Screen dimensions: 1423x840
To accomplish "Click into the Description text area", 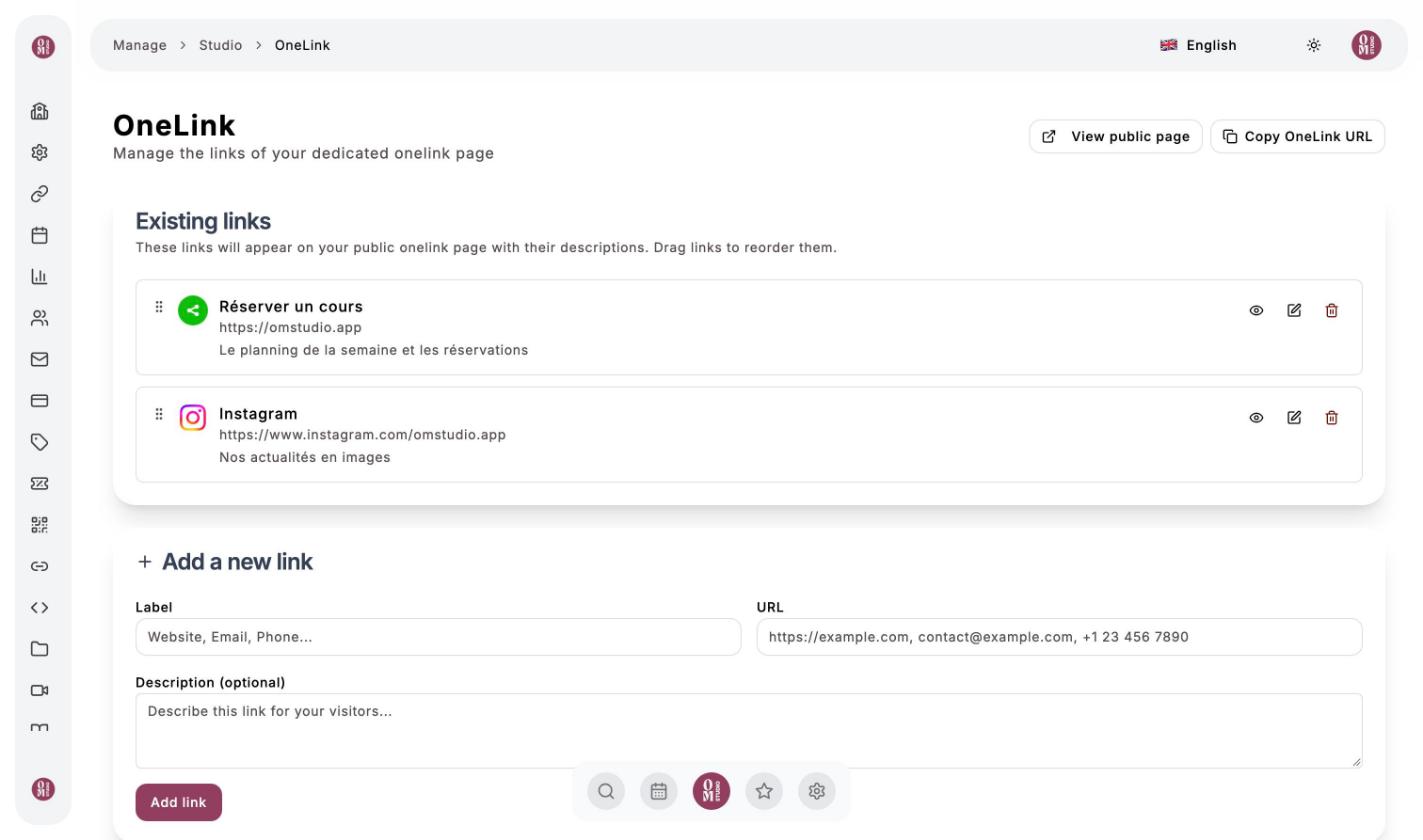I will [749, 731].
